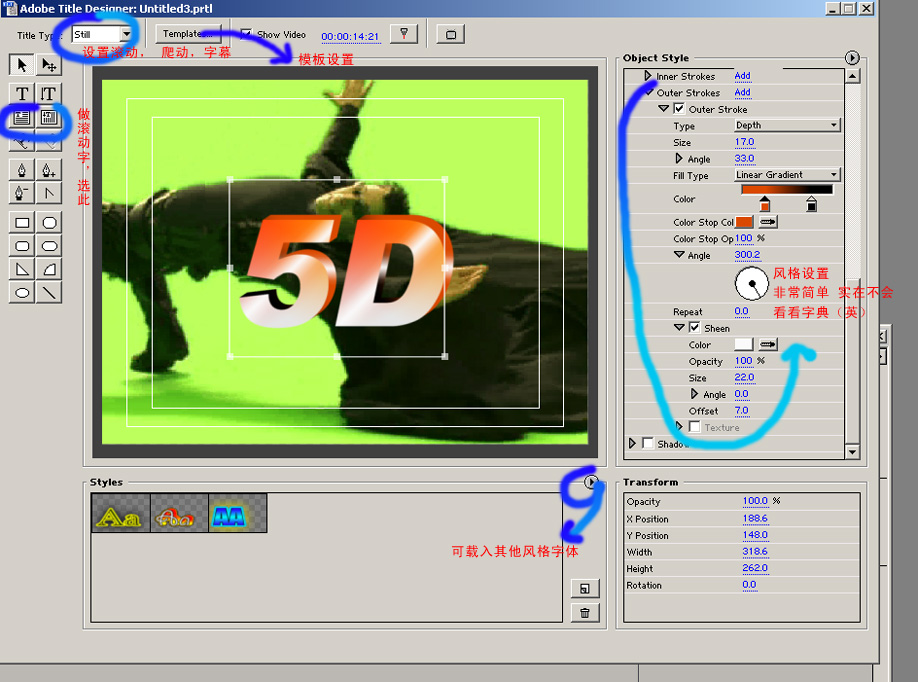This screenshot has width=918, height=682.
Task: Expand the Angle row below Size 17.0
Action: [x=679, y=158]
